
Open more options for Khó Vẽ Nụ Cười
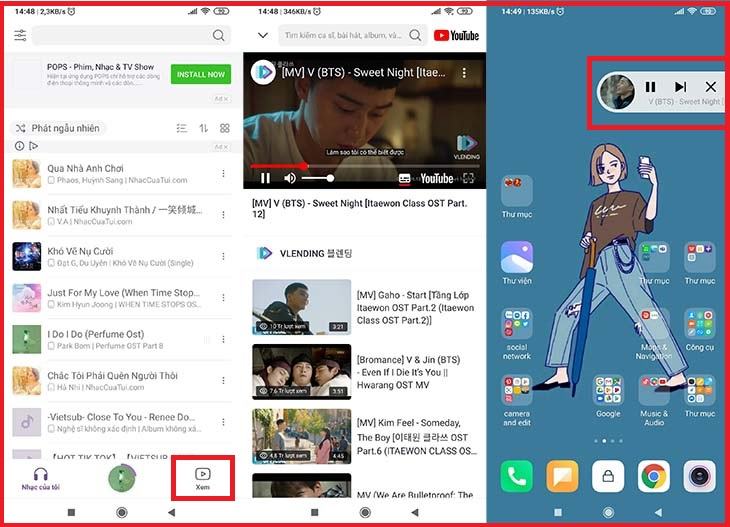[223, 256]
